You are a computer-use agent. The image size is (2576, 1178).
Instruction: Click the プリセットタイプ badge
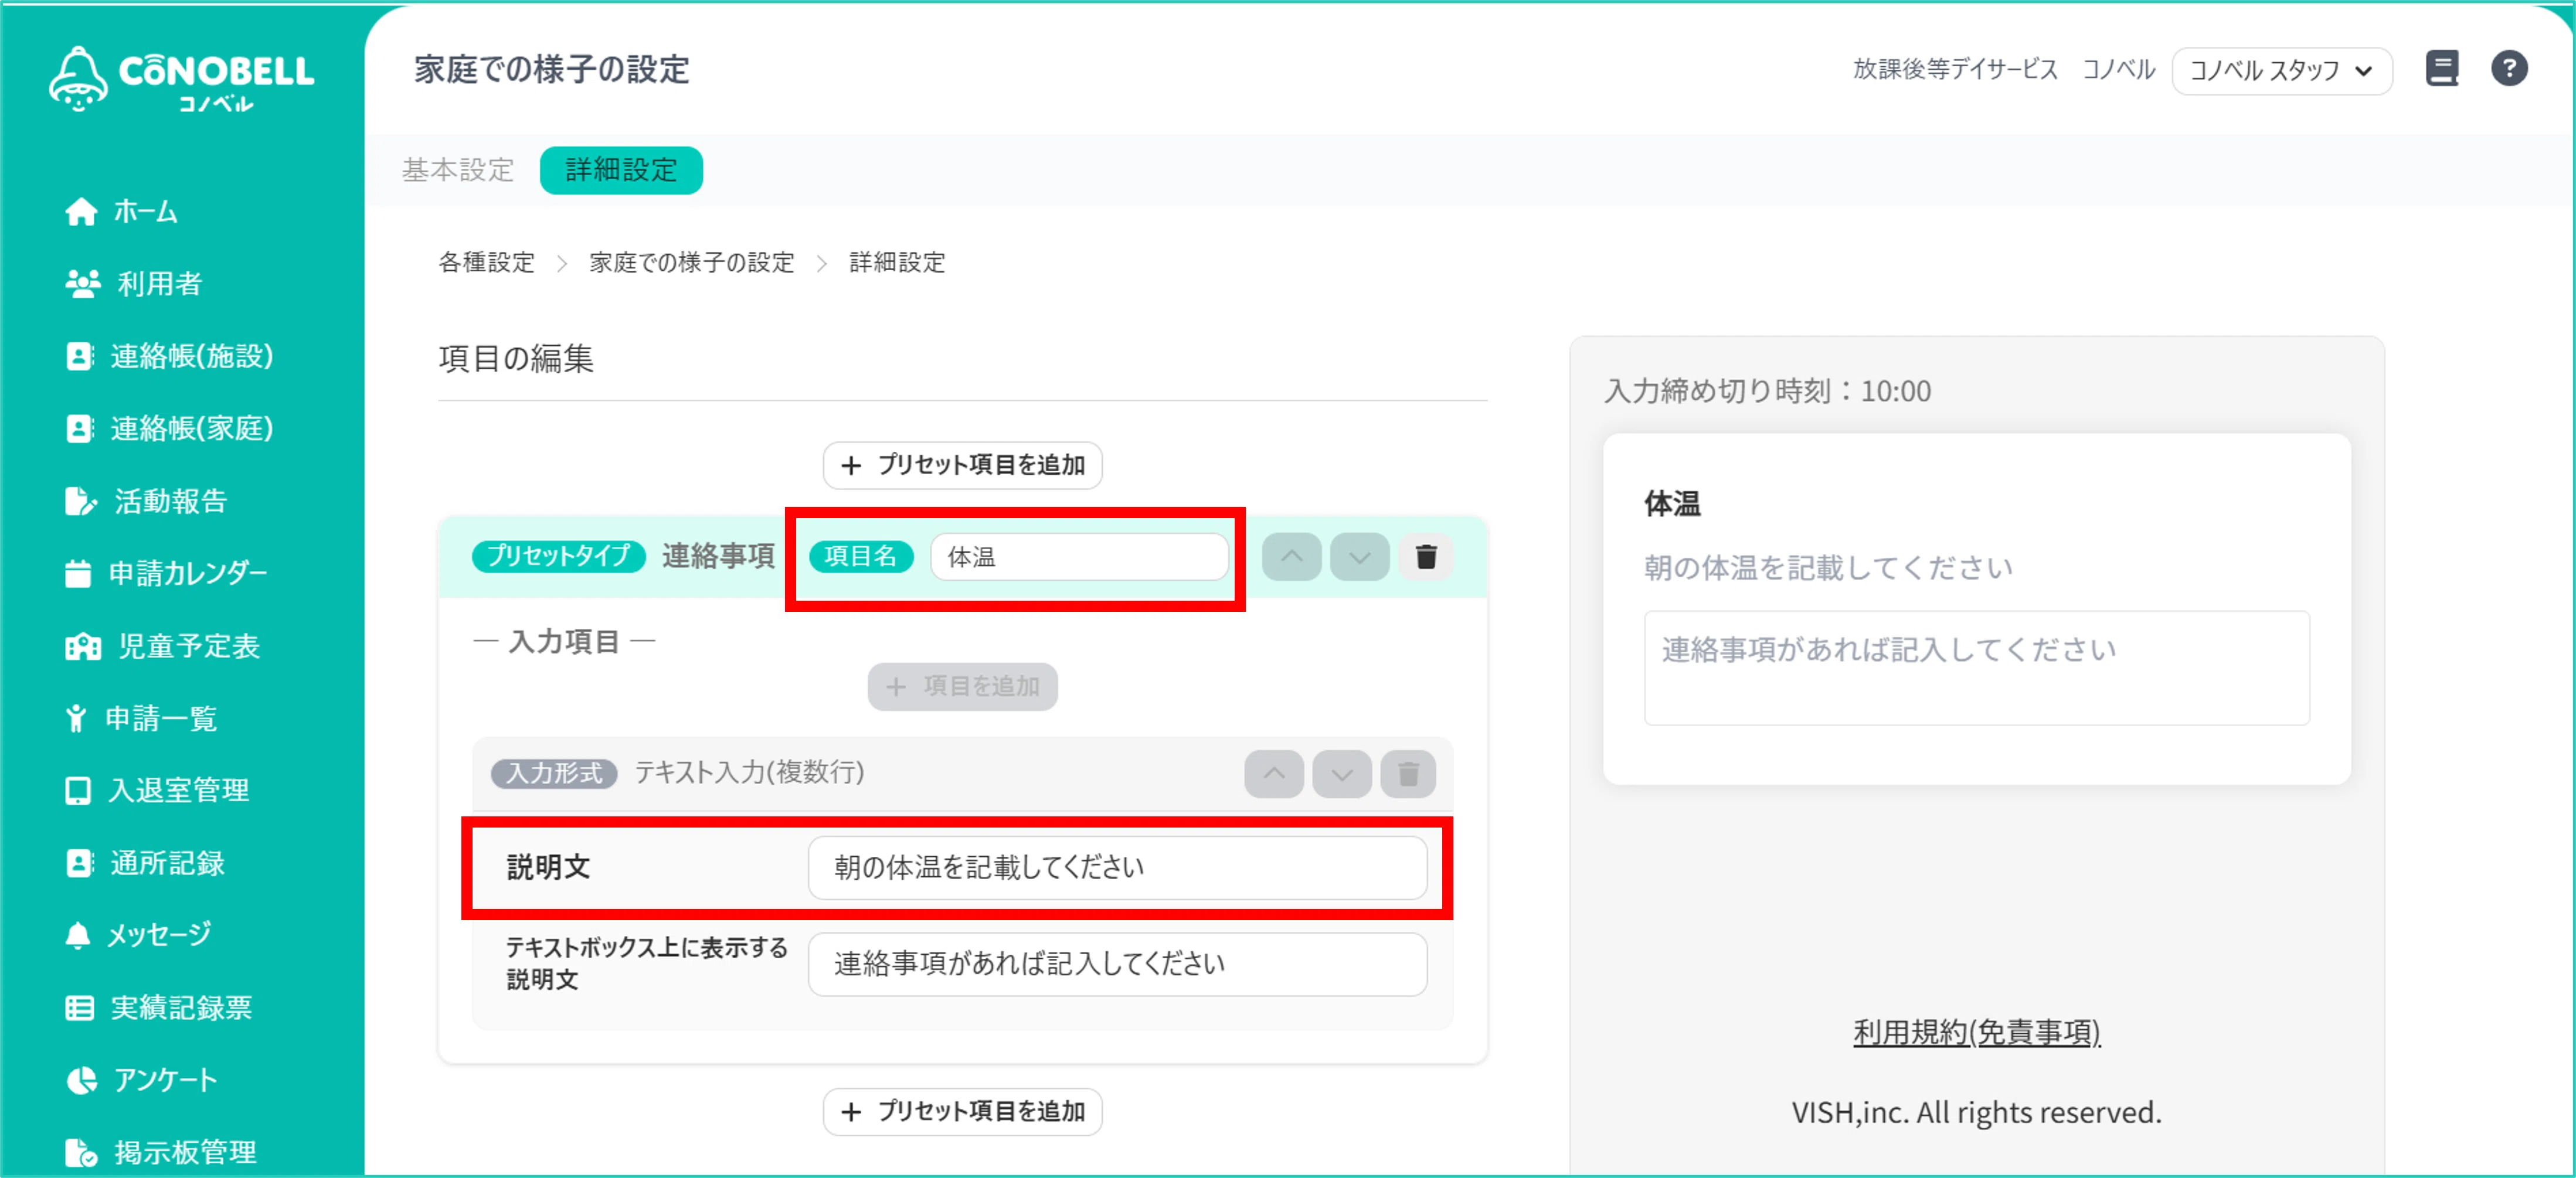pos(558,556)
